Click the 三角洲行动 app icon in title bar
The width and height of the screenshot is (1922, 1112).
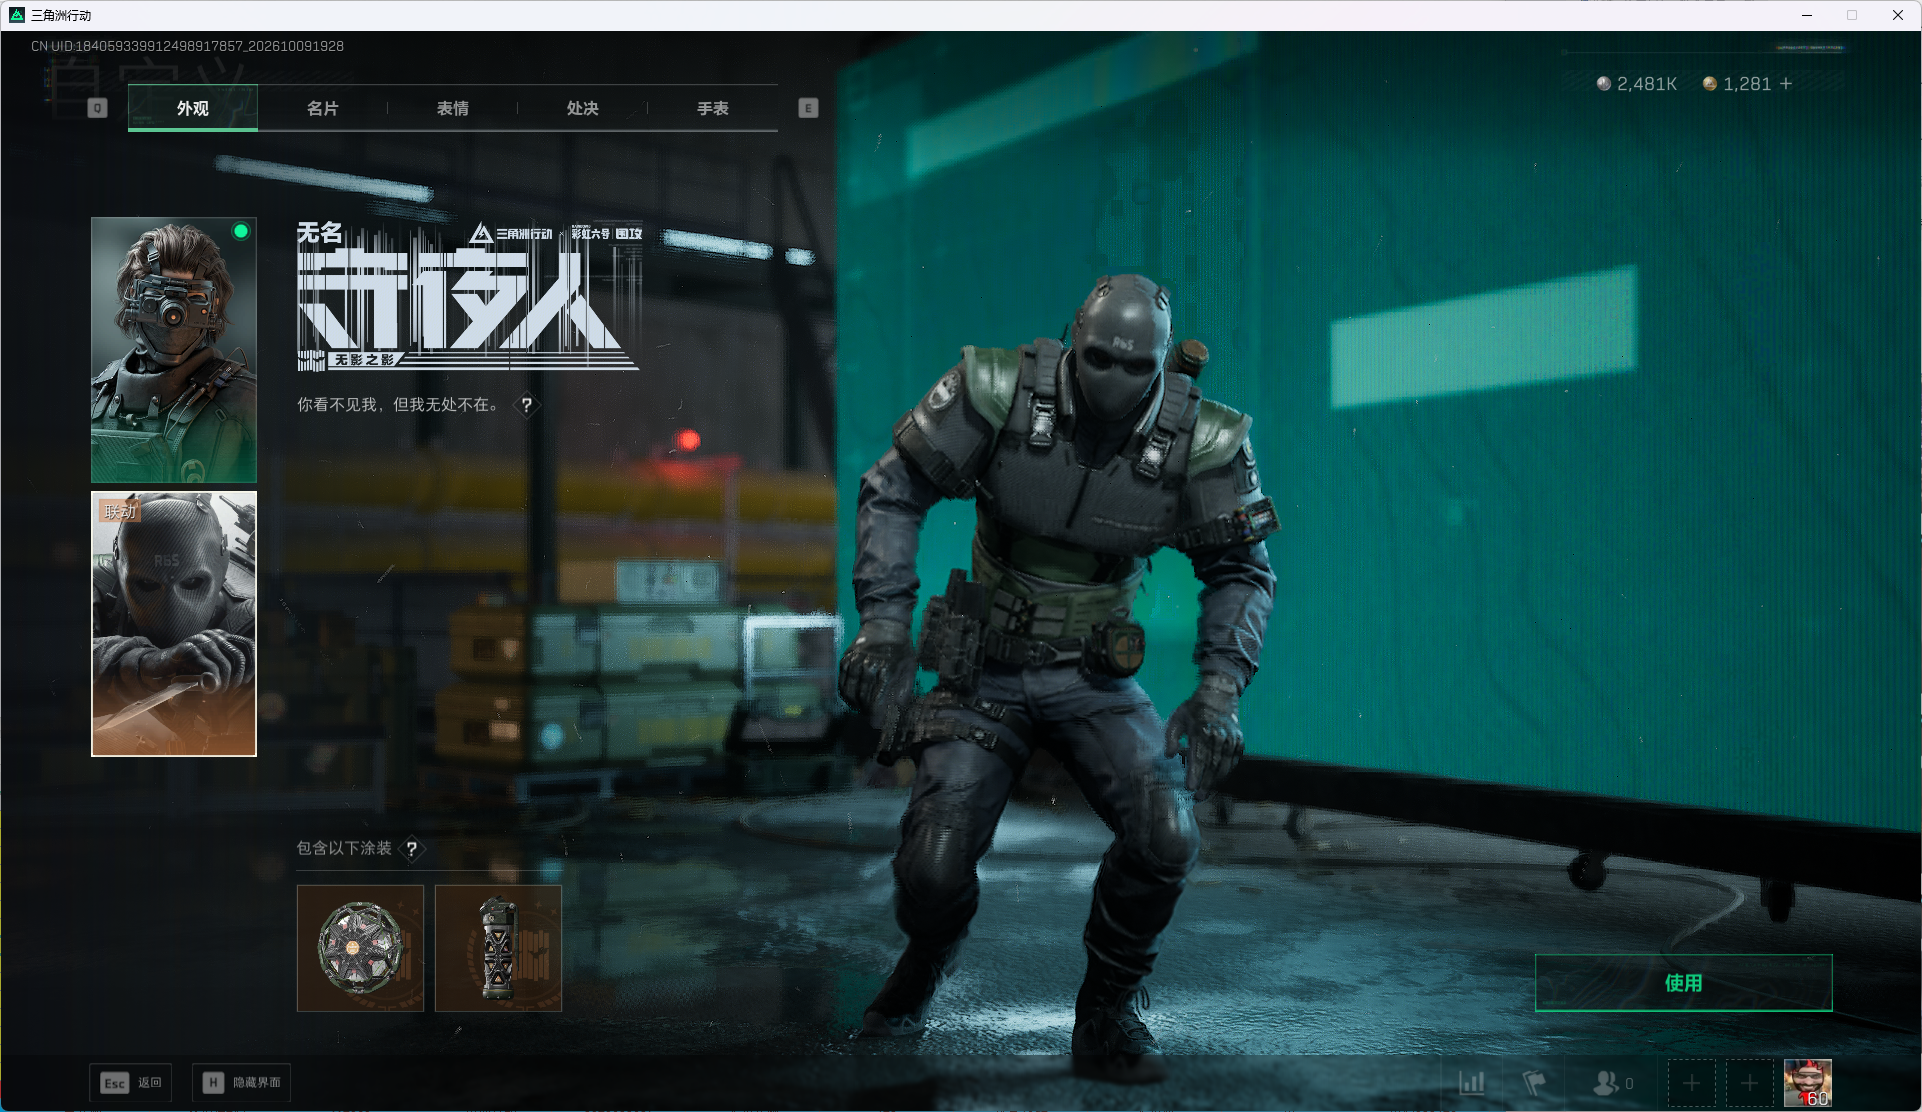pyautogui.click(x=17, y=15)
